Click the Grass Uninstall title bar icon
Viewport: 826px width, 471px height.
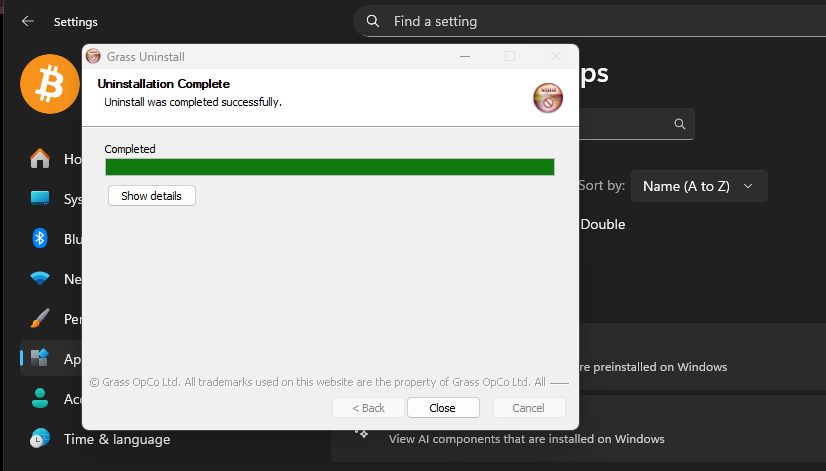point(93,56)
